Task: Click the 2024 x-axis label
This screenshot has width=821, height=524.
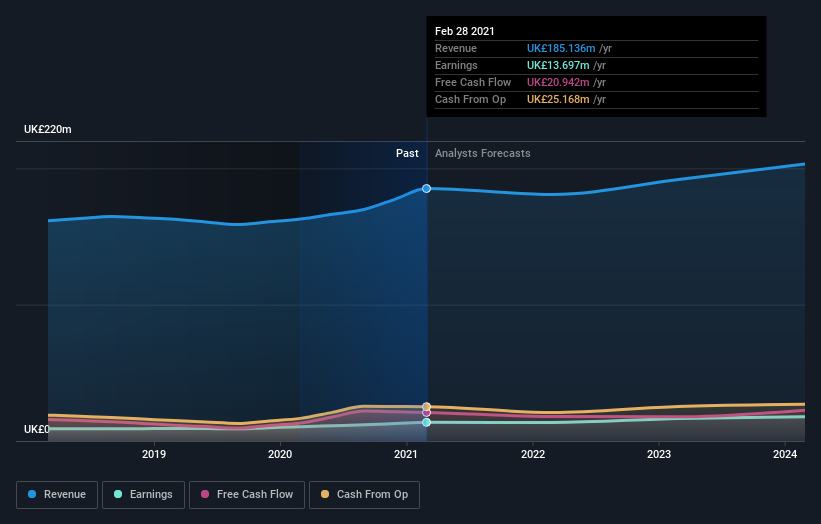Action: point(785,454)
